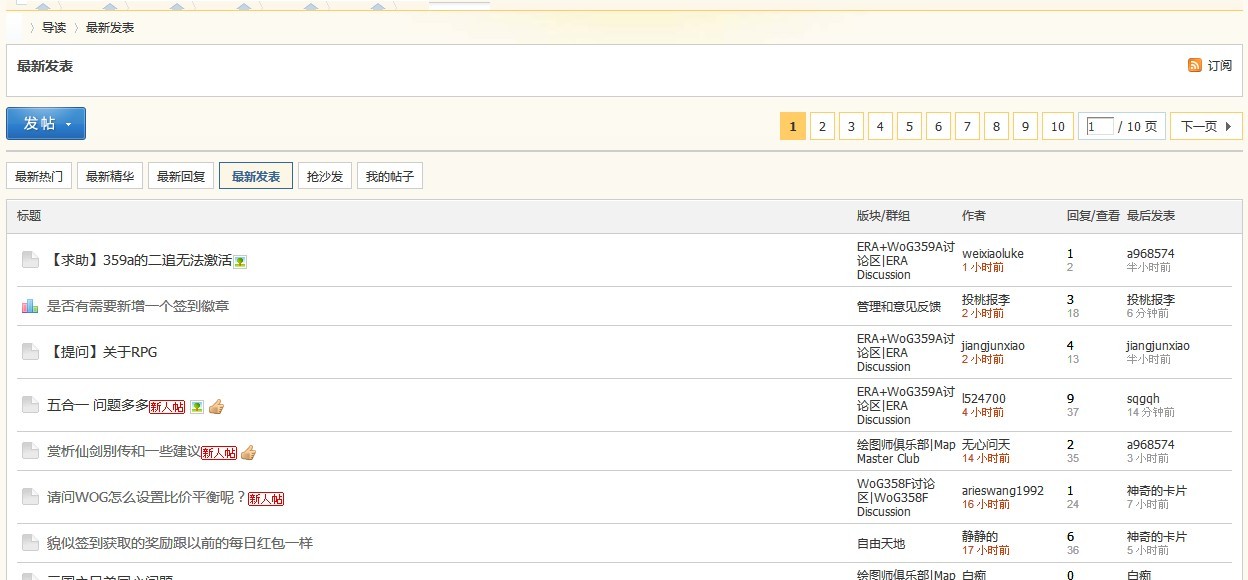Click the 新人帖 badge after 赏析仙剑别传和一些建议

tap(219, 452)
